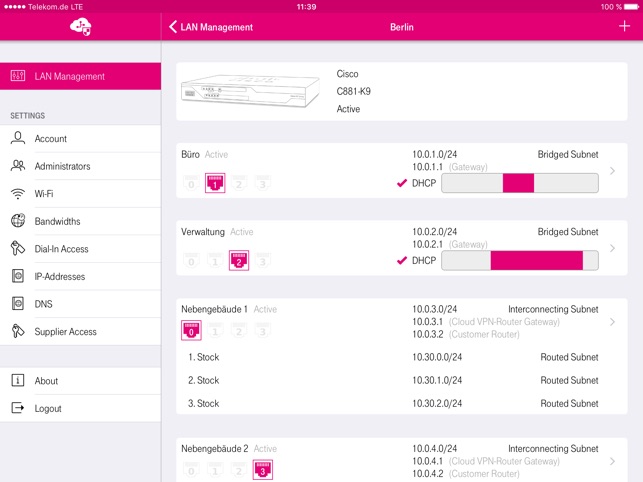This screenshot has width=643, height=482.
Task: Click the Verwaltung DHCP range bar
Action: 520,260
